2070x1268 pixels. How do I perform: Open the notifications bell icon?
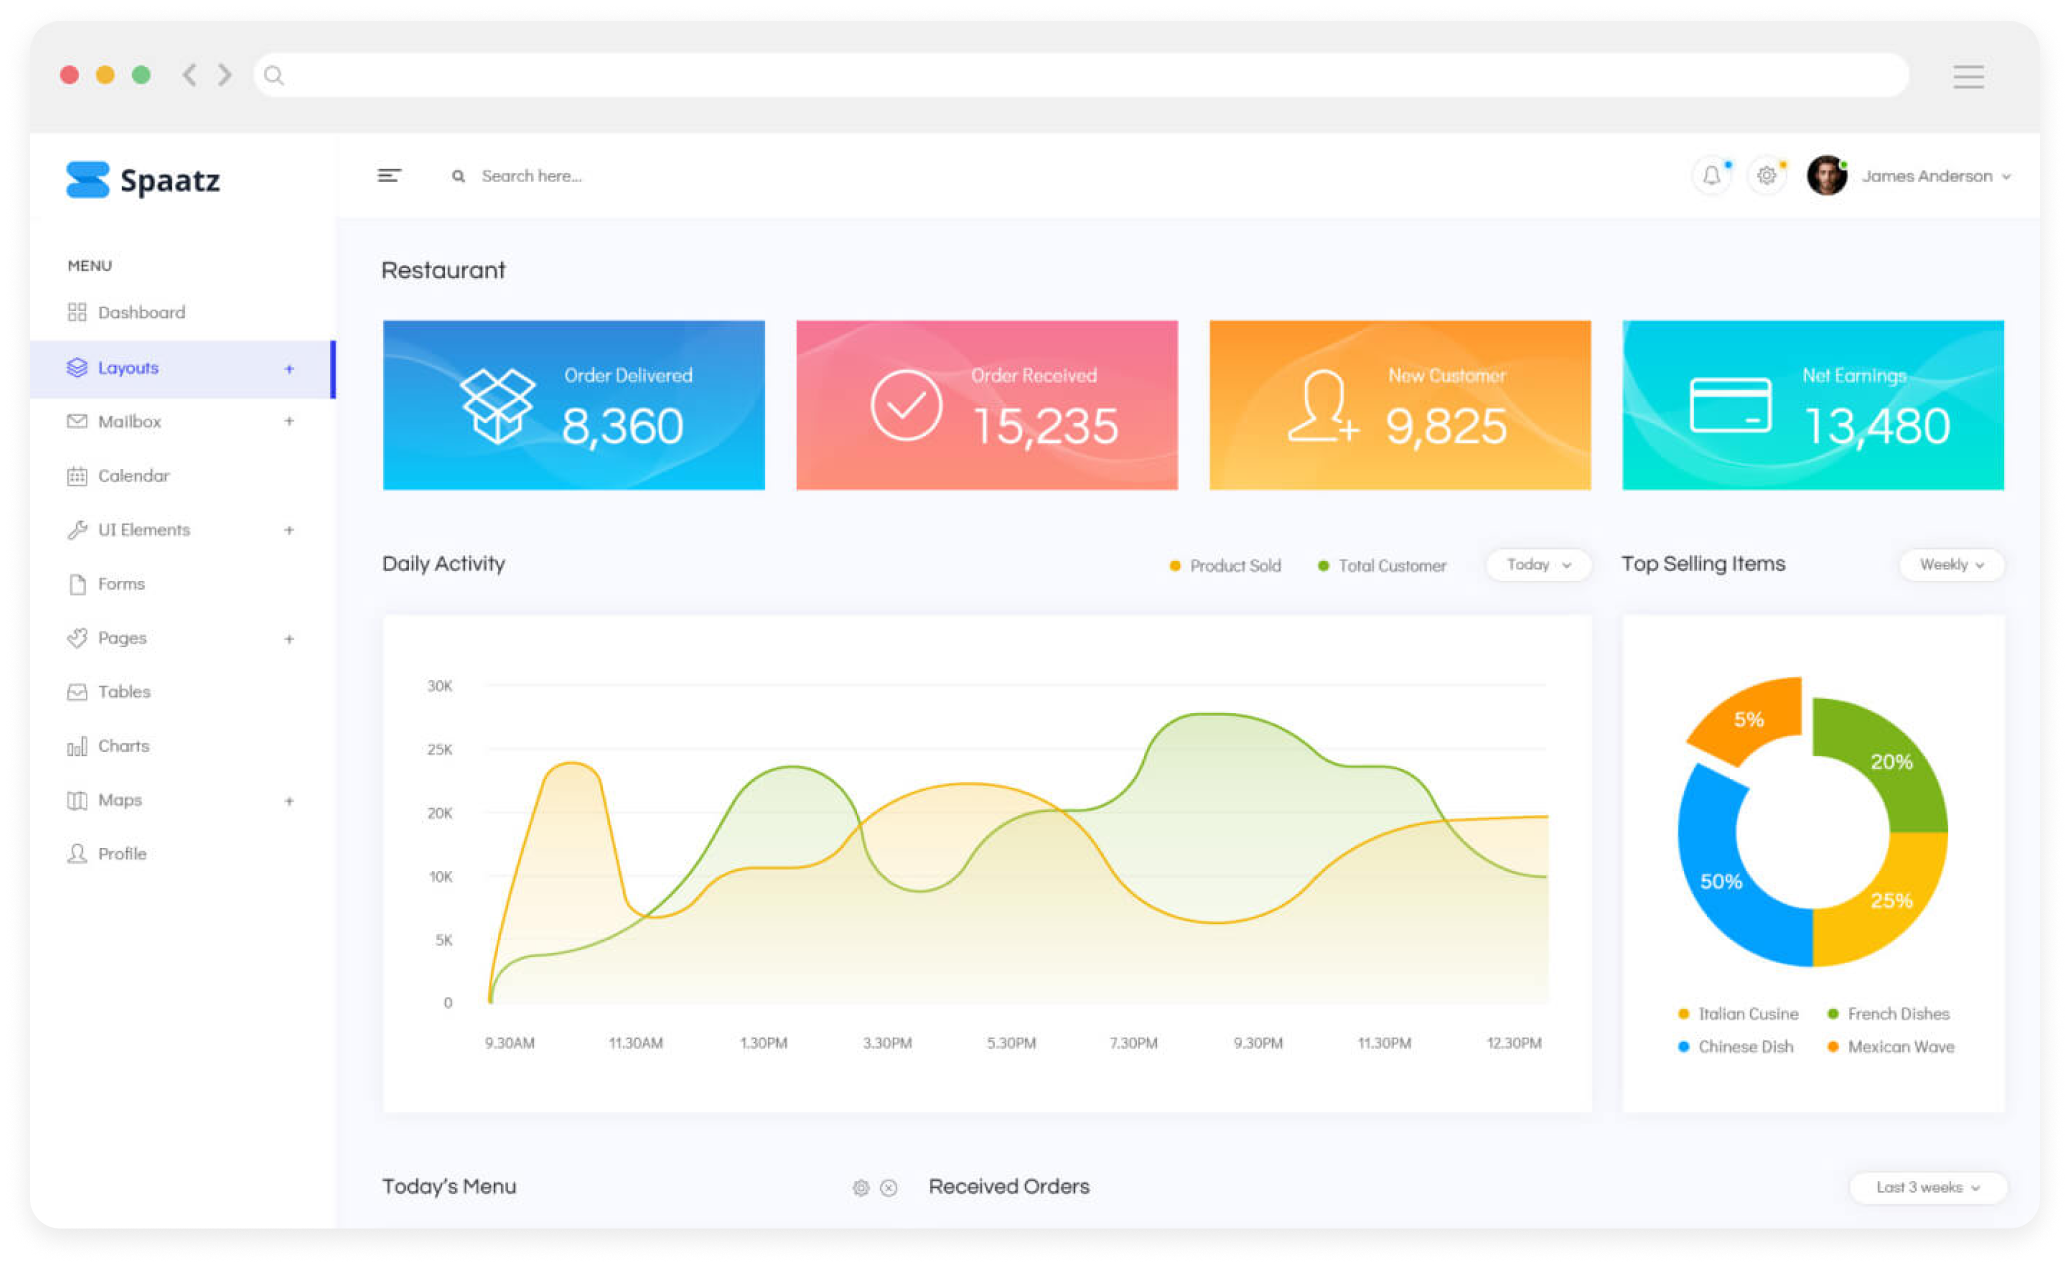1711,176
